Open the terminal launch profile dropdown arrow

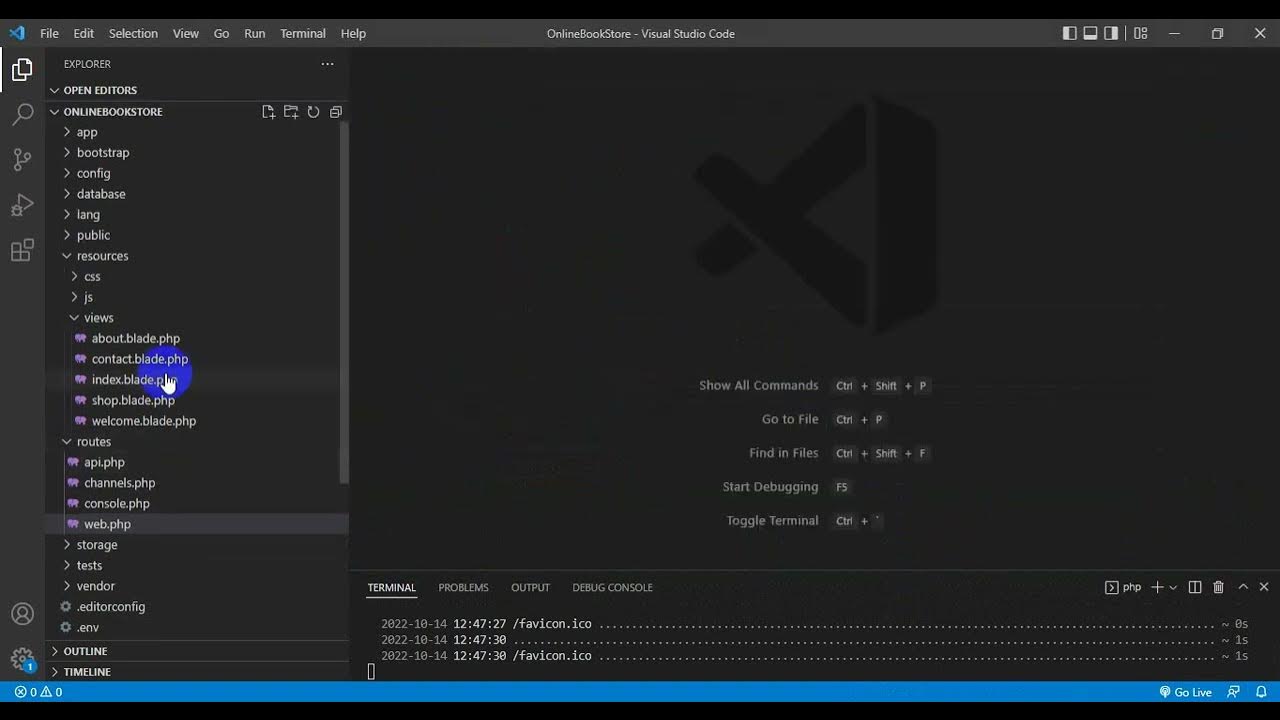[x=1173, y=587]
